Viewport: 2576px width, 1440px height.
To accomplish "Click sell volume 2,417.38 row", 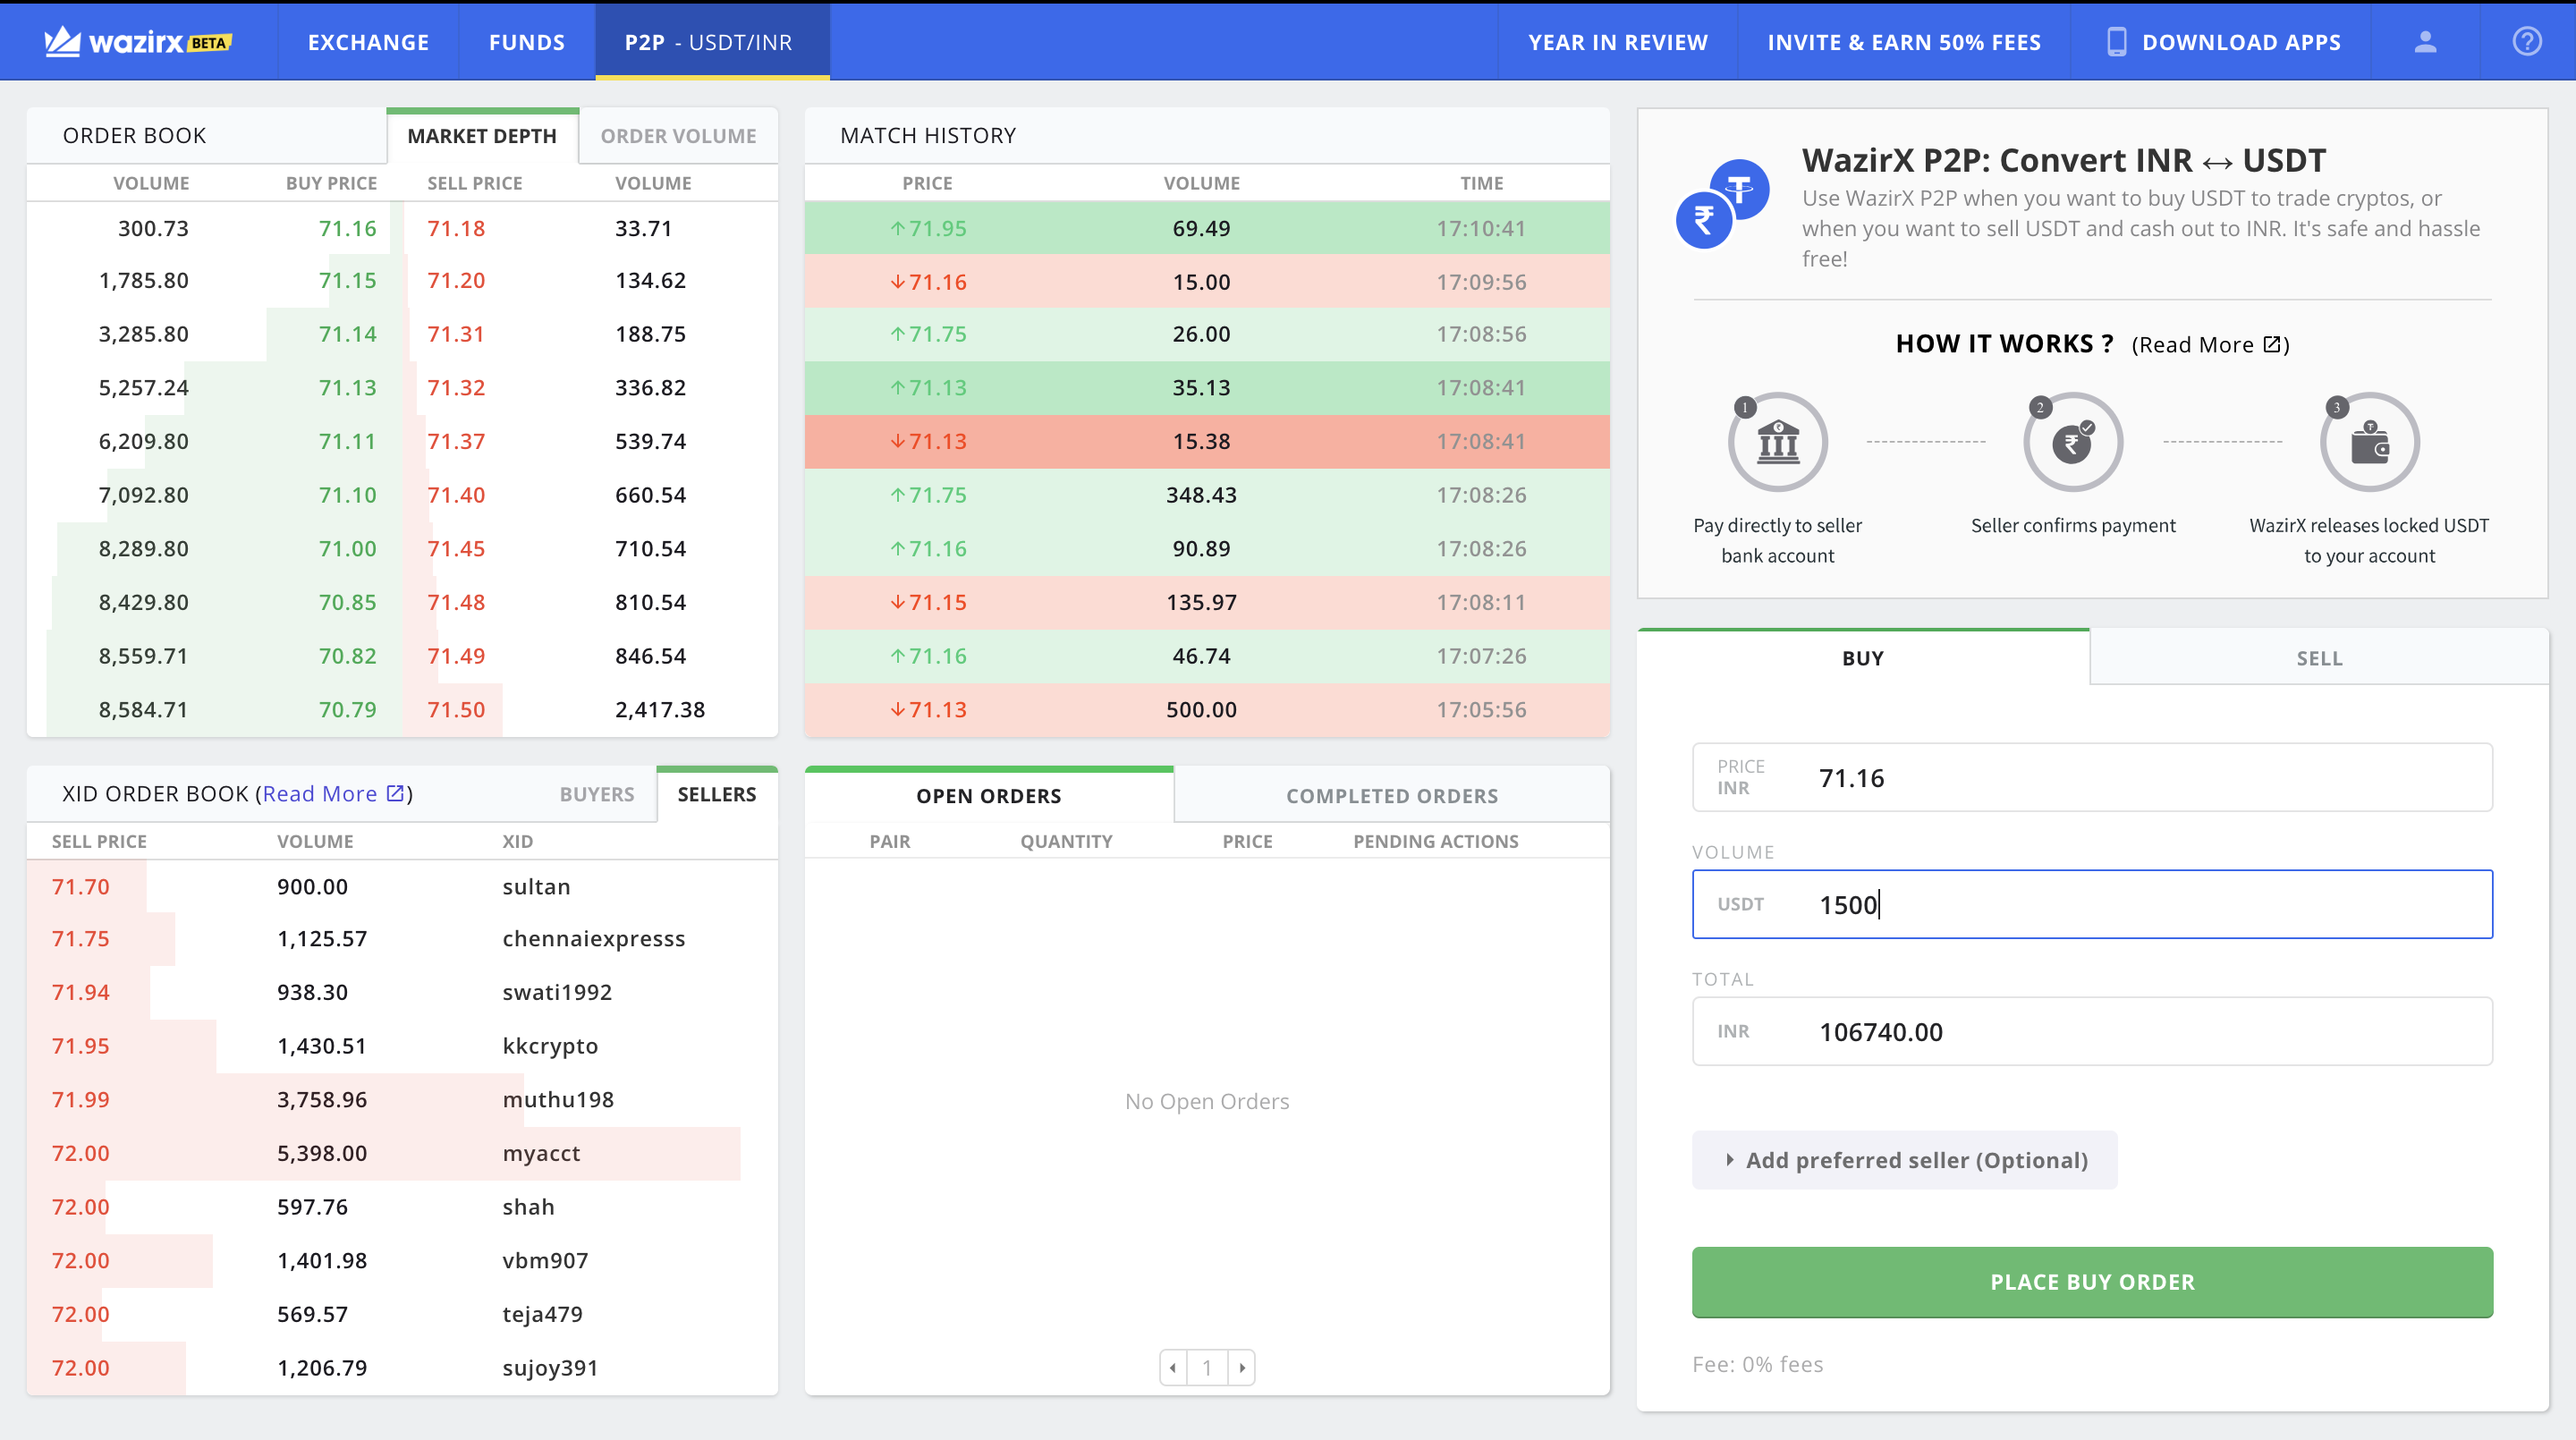I will [x=660, y=709].
